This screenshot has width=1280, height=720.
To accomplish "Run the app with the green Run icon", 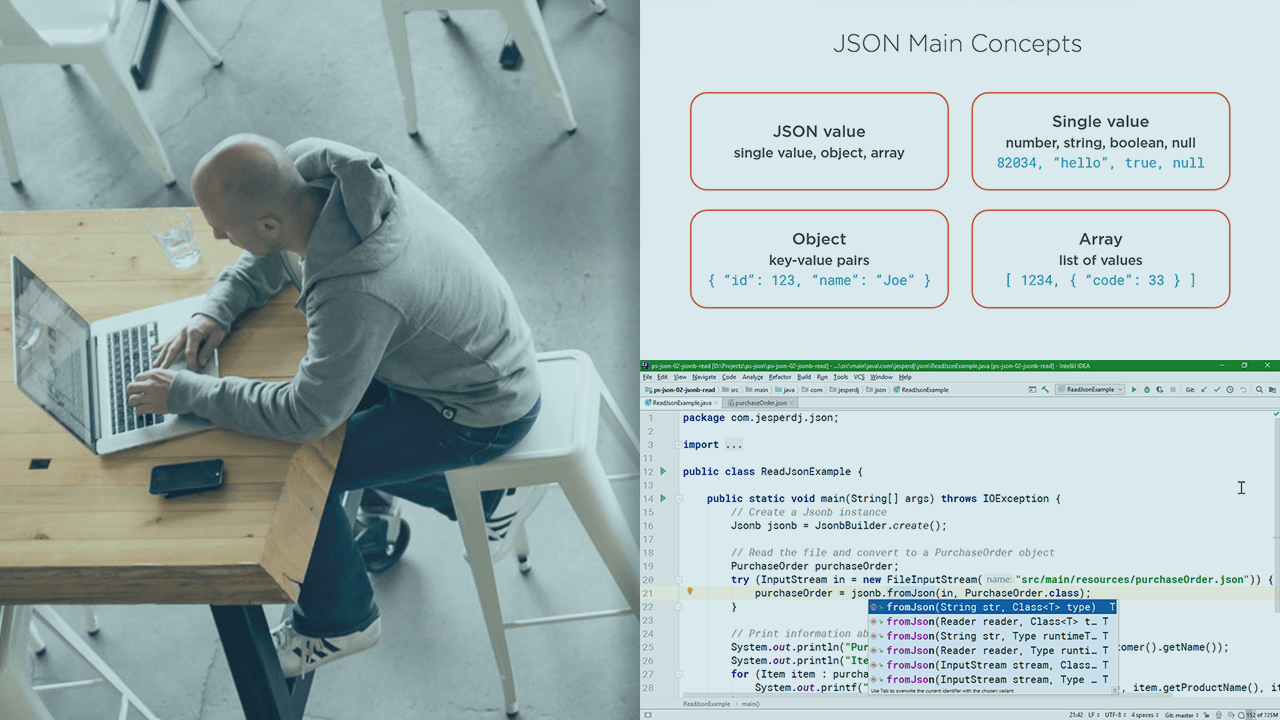I will click(x=1134, y=390).
